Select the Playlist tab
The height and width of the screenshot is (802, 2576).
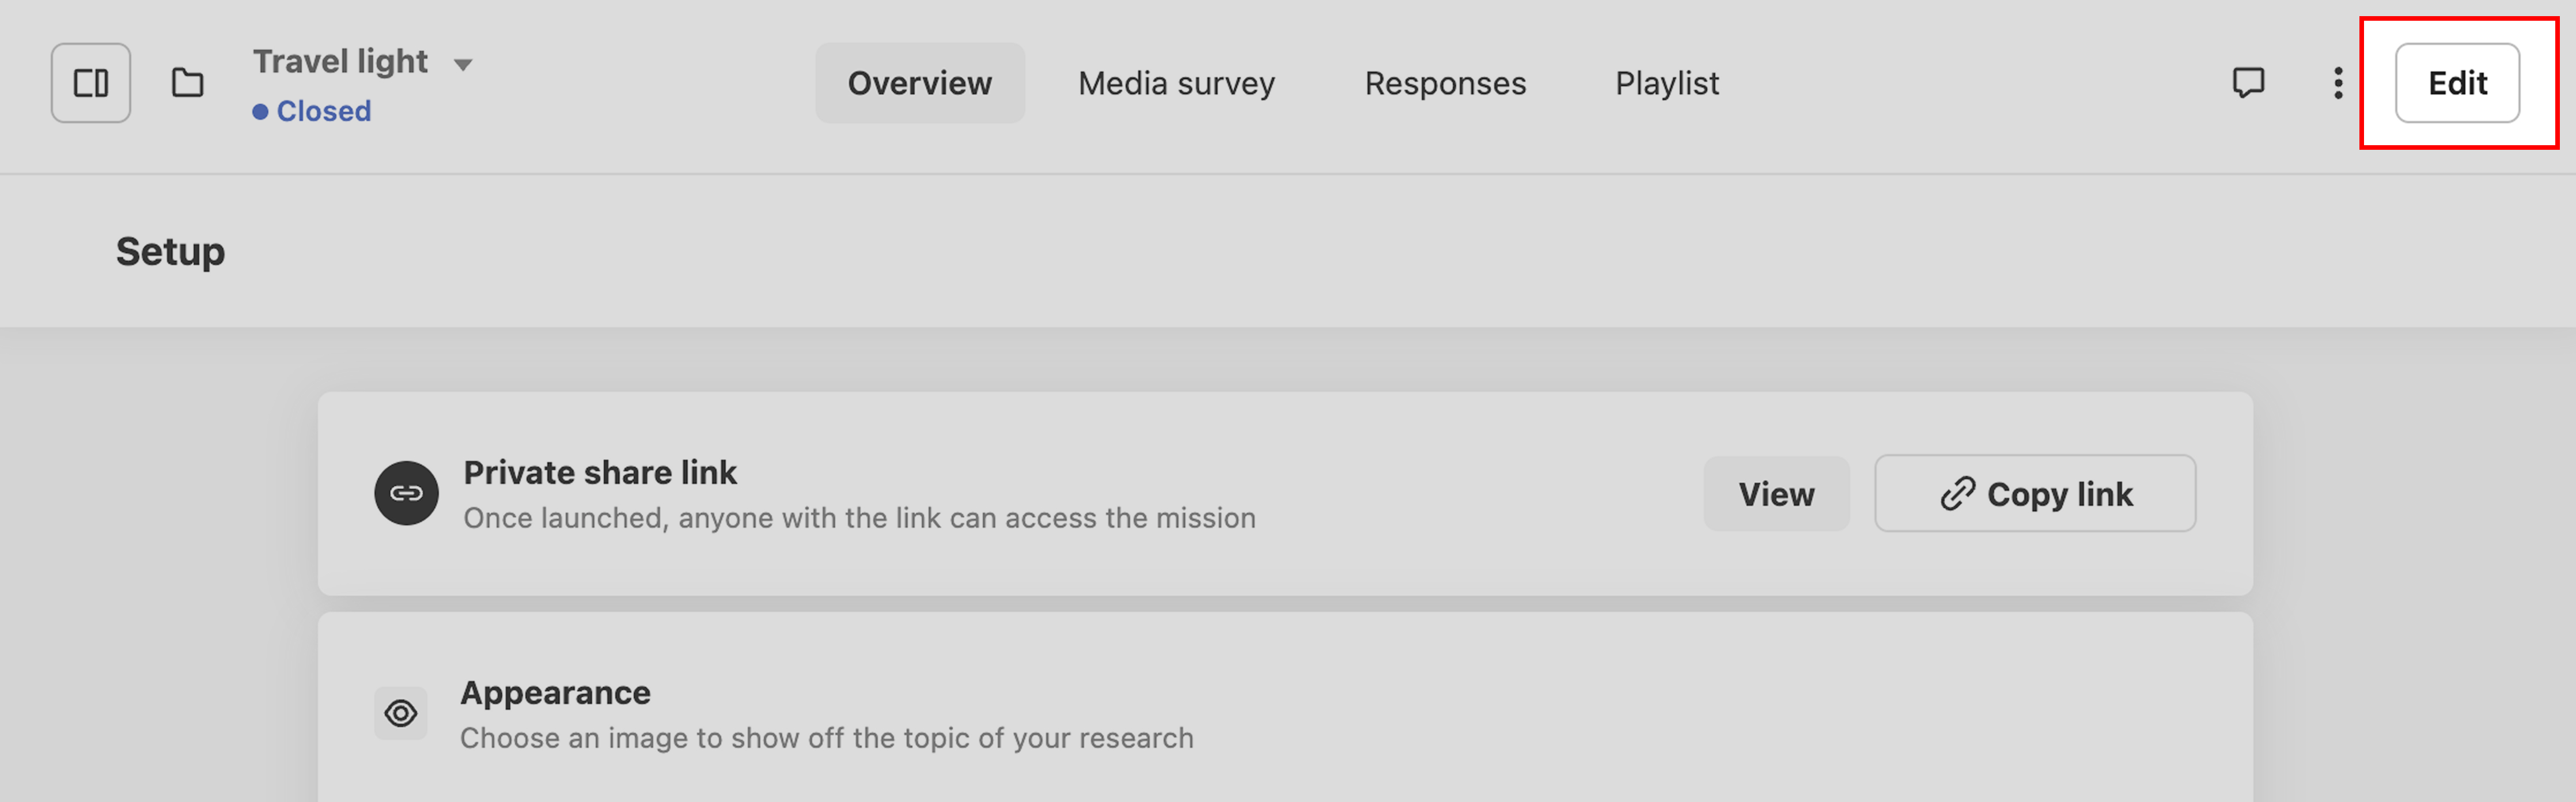(x=1667, y=83)
